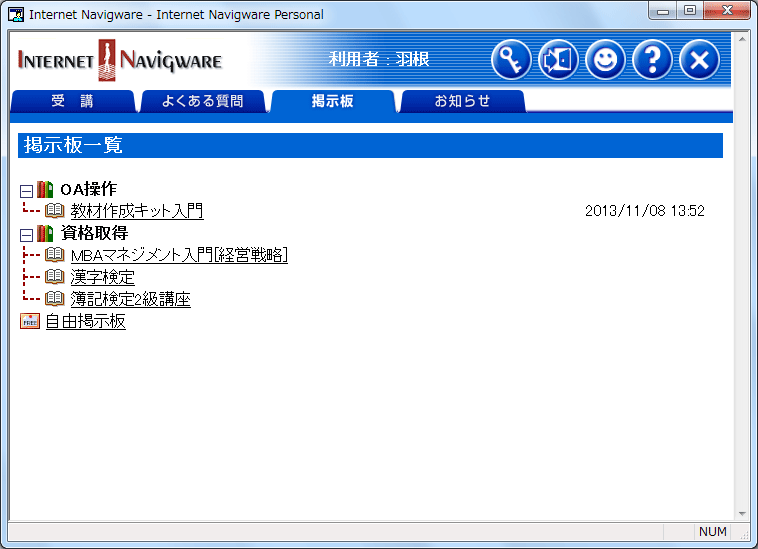Collapse the 資格取得 tree node
Viewport: 758px width, 549px height.
pyautogui.click(x=26, y=235)
